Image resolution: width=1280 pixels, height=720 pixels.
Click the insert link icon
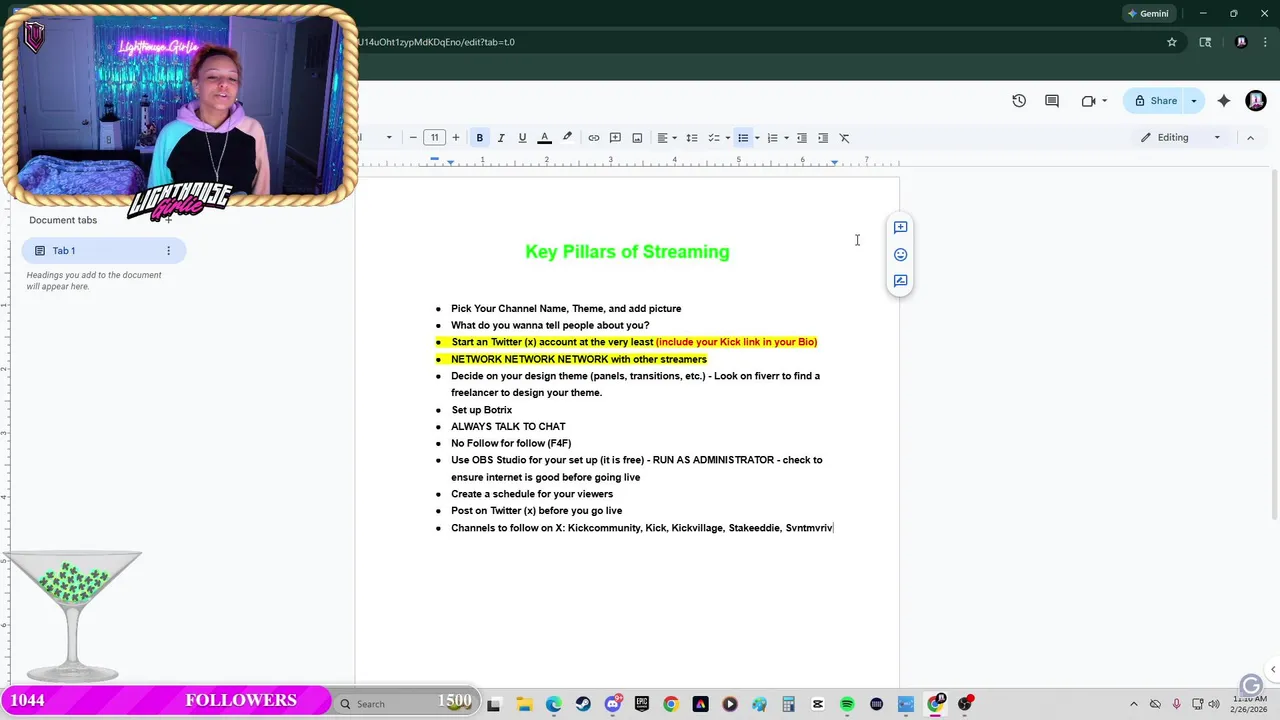coord(594,138)
